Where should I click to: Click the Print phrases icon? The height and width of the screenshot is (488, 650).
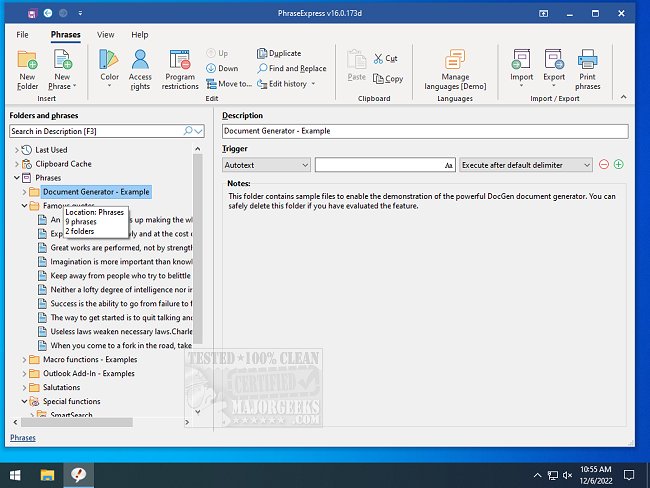[x=588, y=60]
